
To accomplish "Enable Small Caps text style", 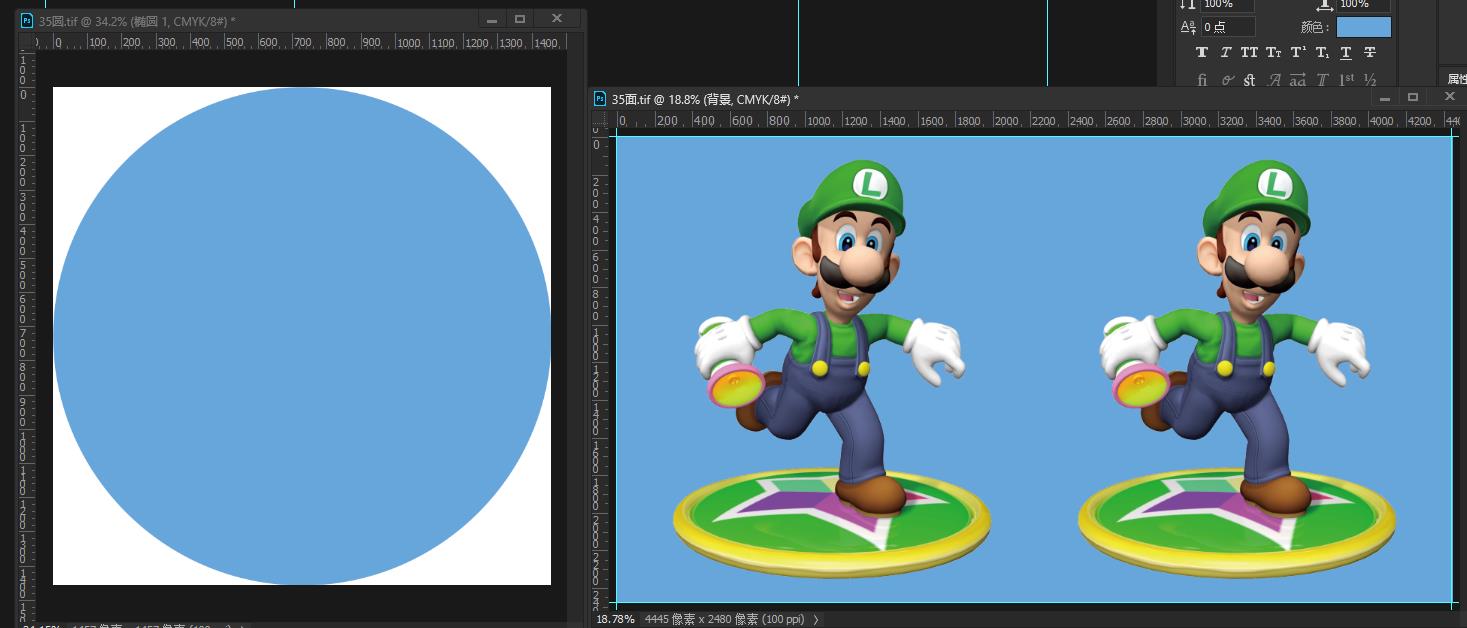I will point(1274,52).
